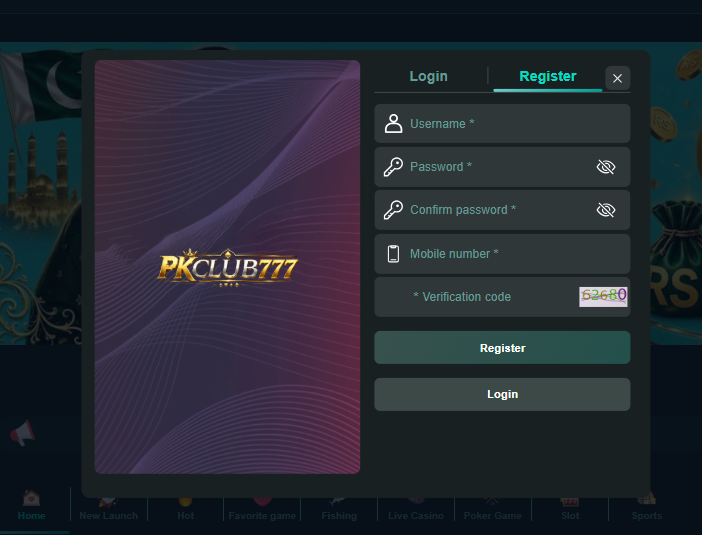This screenshot has width=702, height=535.
Task: Click the gray Login button below Register
Action: point(502,394)
